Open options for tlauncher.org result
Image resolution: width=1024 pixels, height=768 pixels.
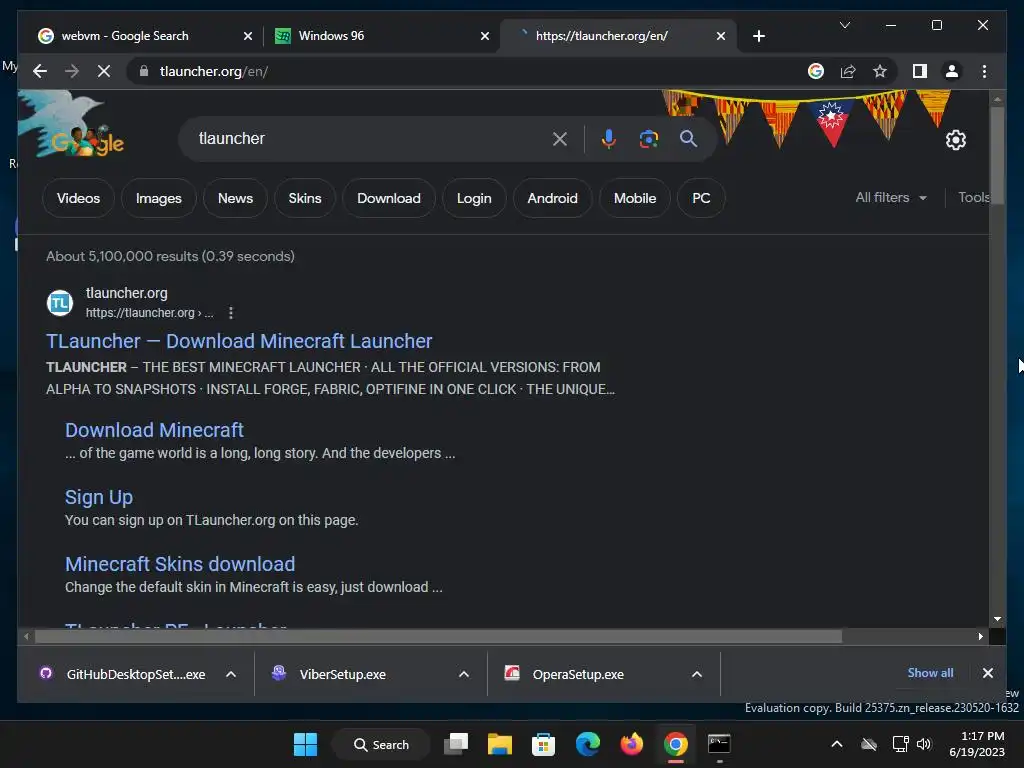[231, 313]
